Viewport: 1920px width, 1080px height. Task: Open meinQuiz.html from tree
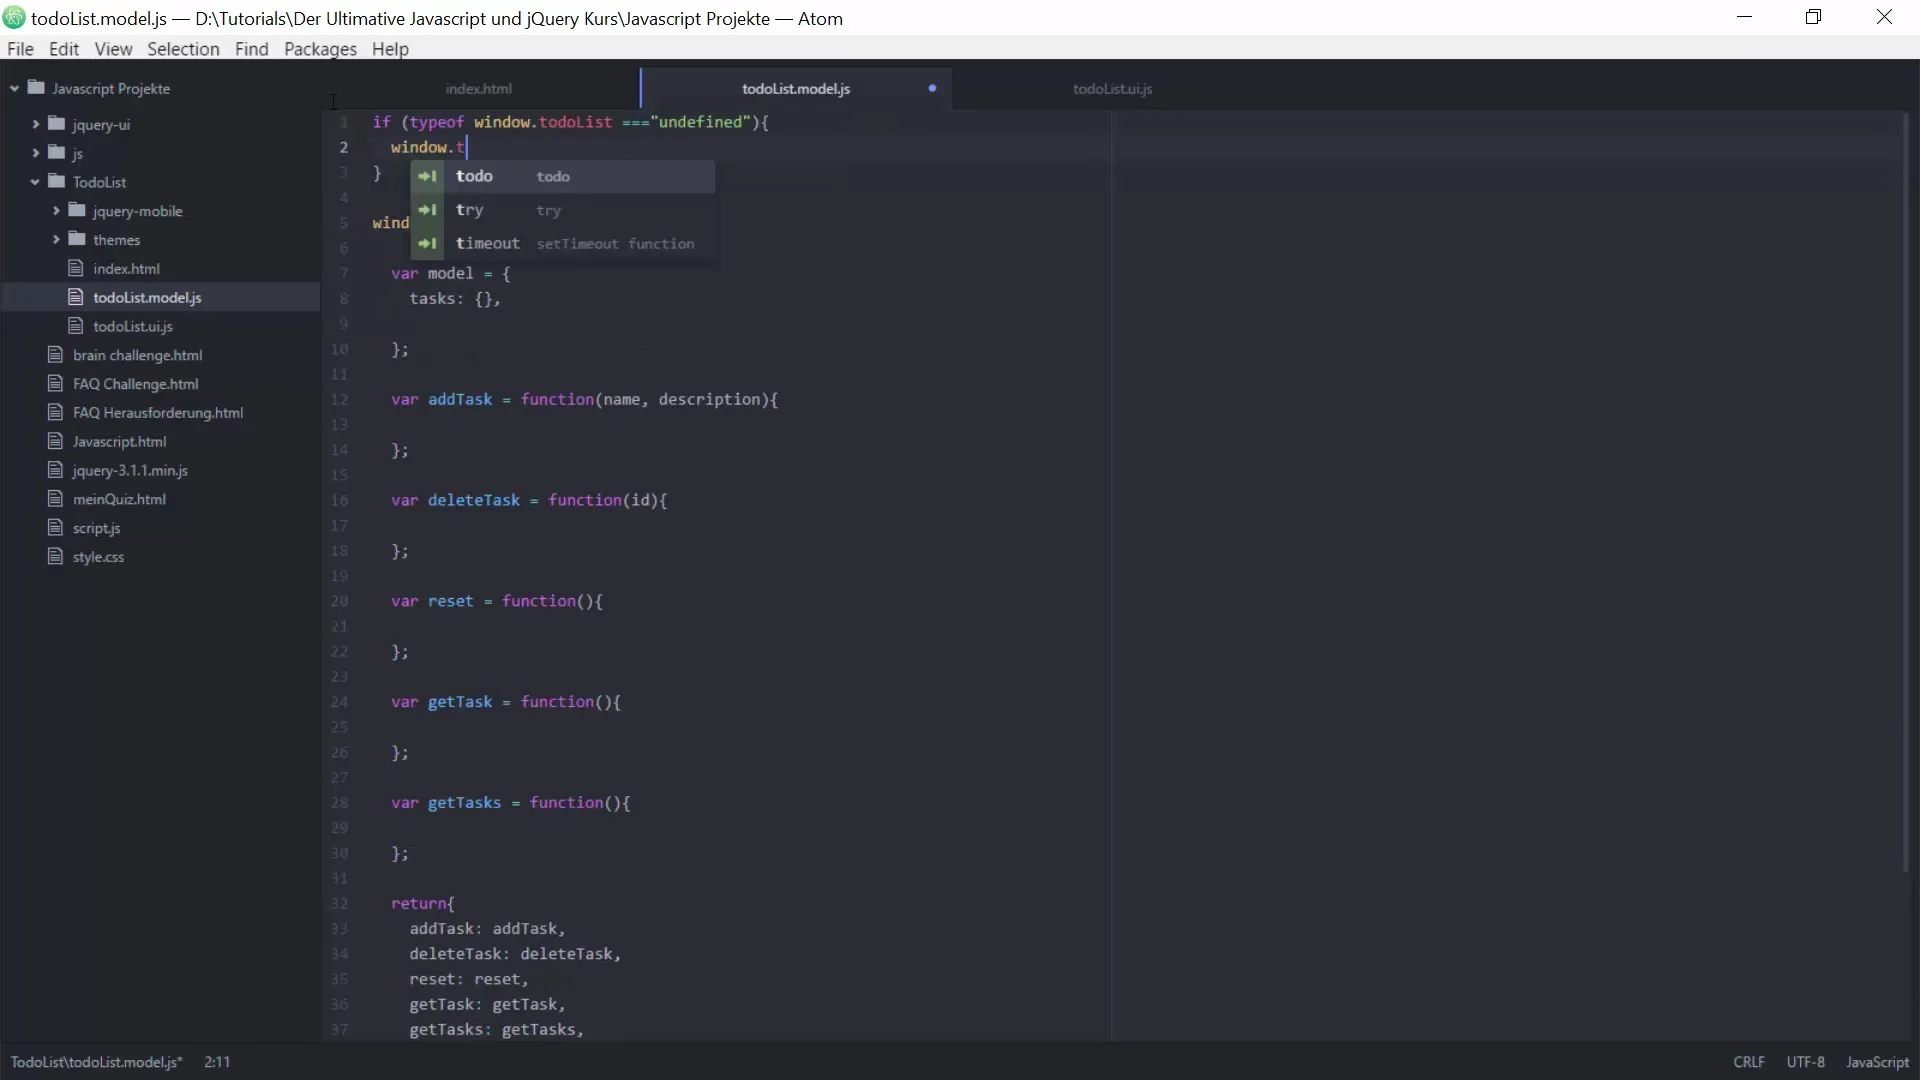119,499
